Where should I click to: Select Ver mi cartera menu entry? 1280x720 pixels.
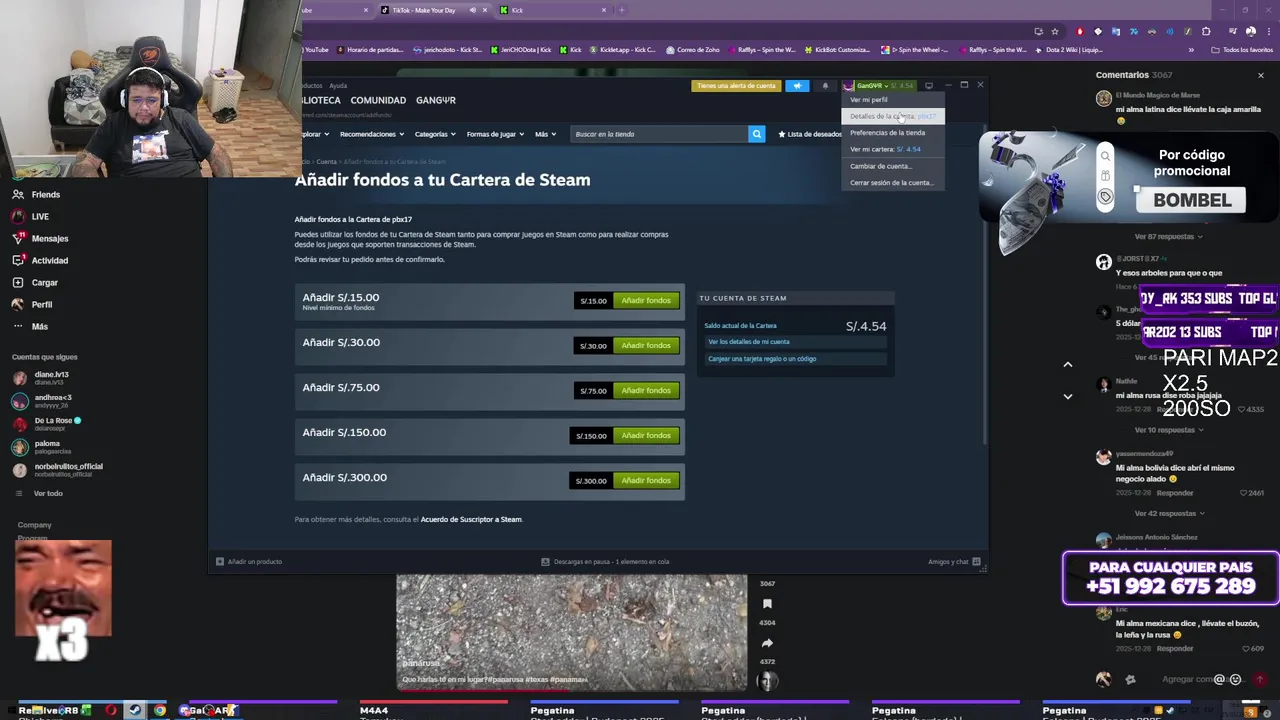pos(892,149)
